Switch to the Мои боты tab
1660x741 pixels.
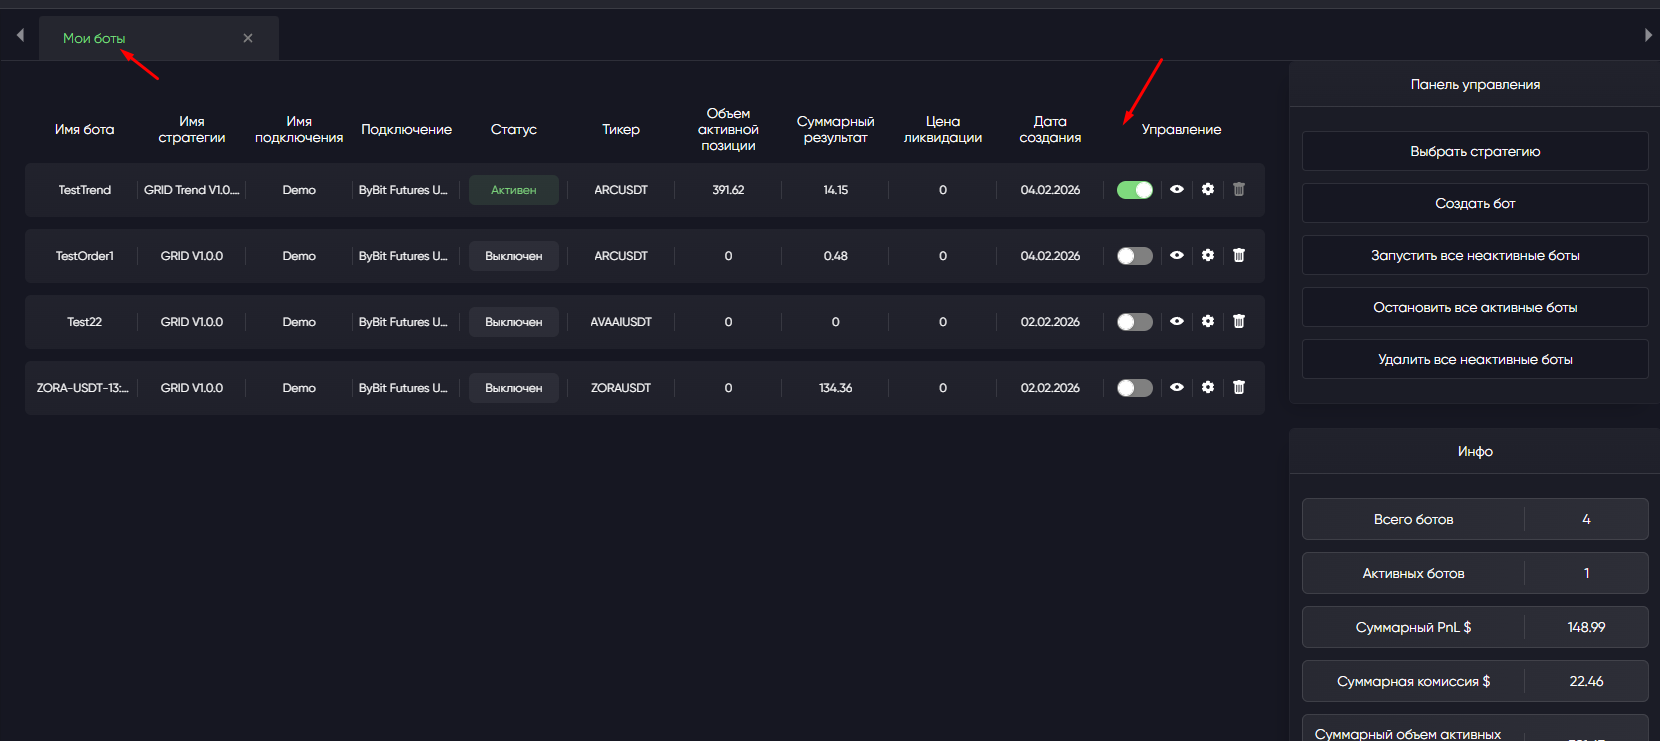[x=94, y=38]
